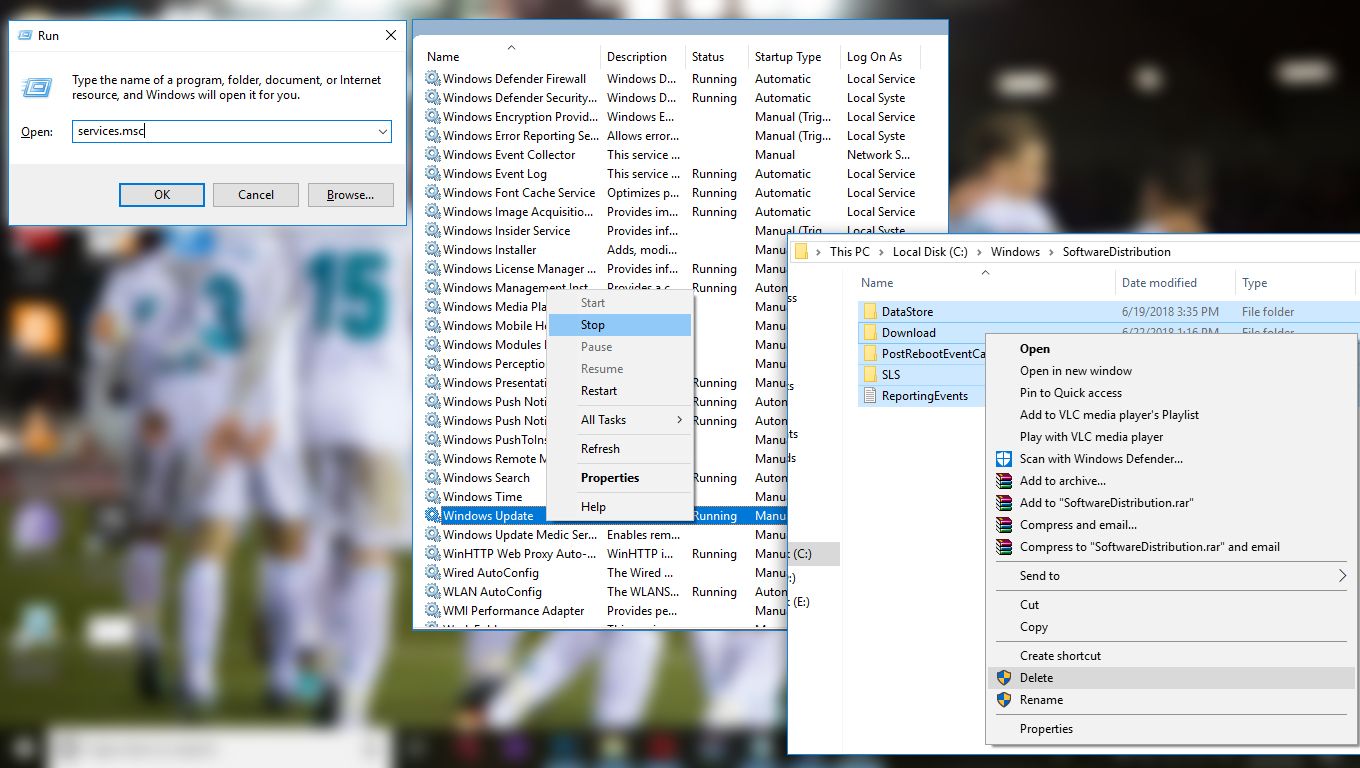Click WinRAR icon beside Compress and email

[x=1003, y=525]
